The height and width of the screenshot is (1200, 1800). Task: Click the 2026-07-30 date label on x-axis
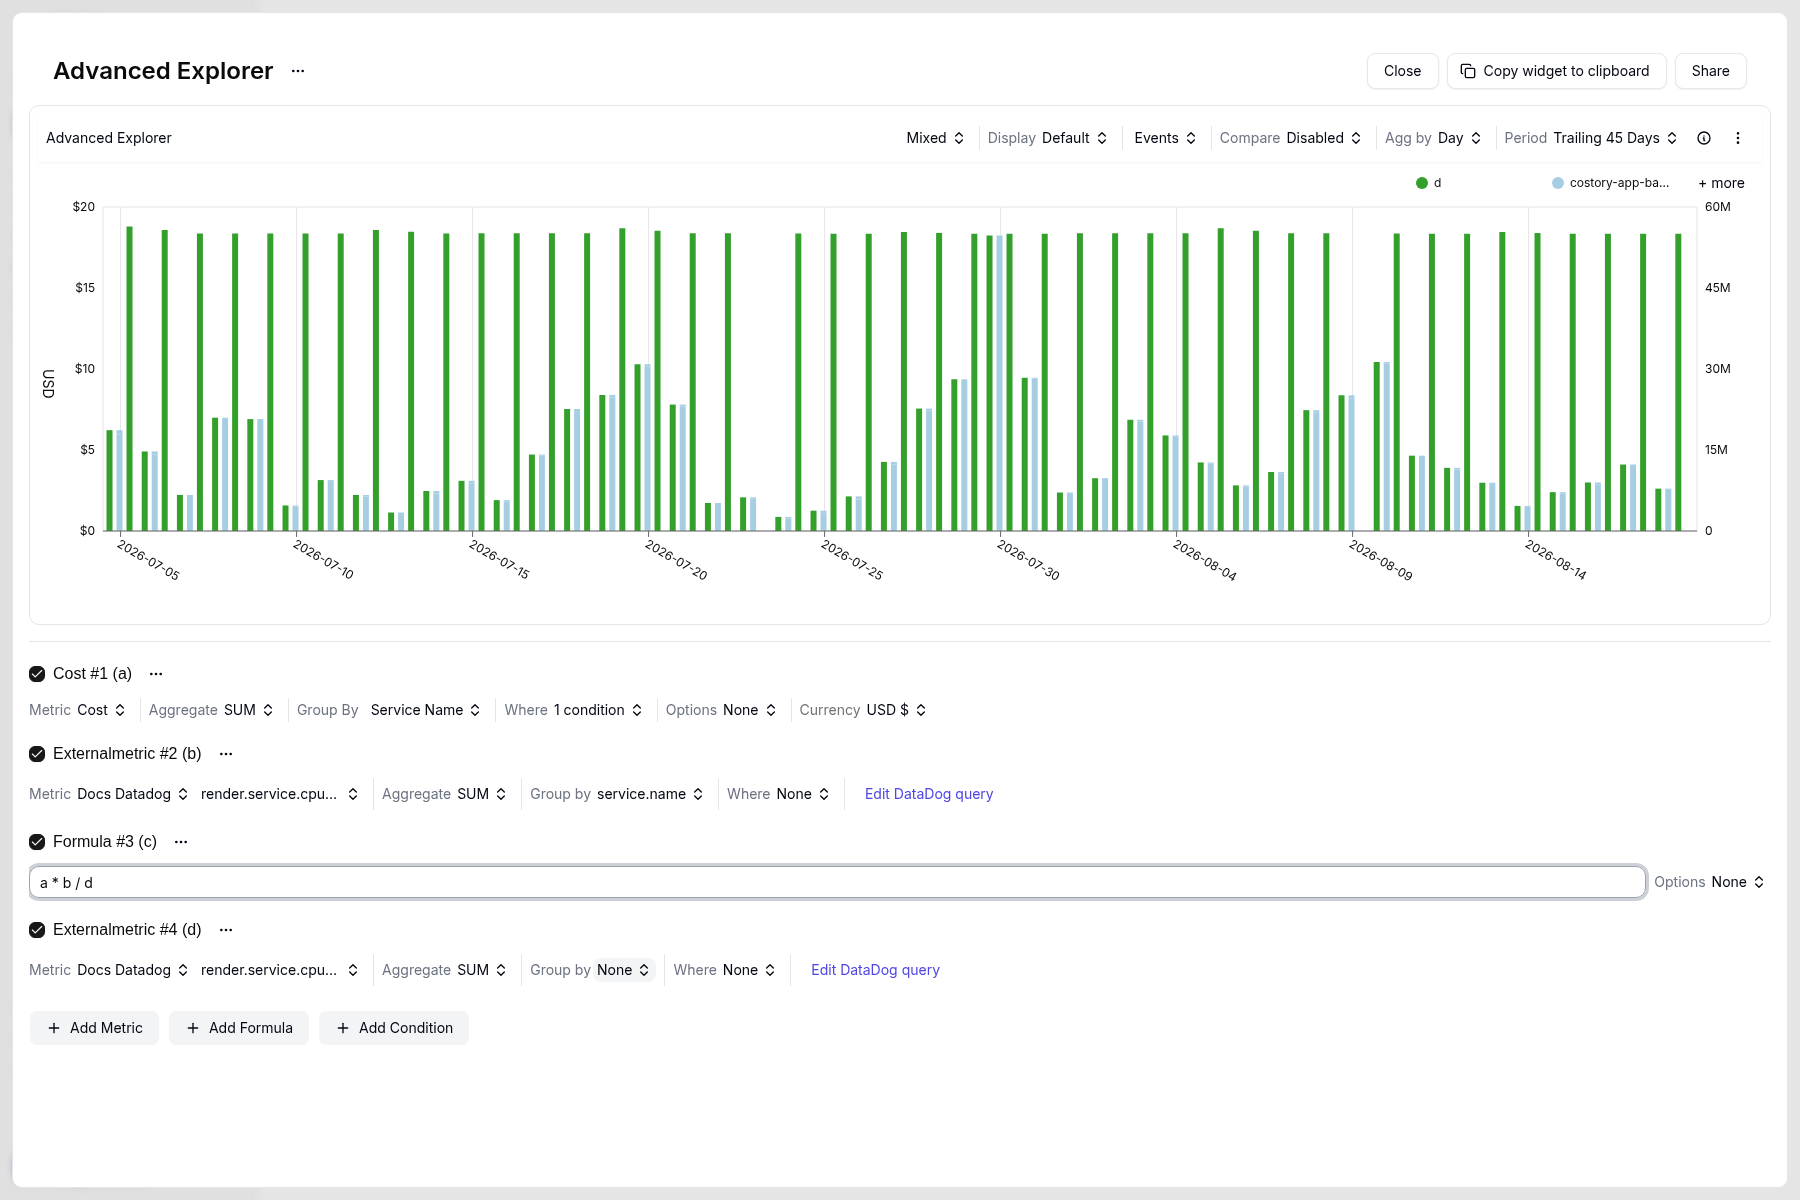(x=1028, y=560)
